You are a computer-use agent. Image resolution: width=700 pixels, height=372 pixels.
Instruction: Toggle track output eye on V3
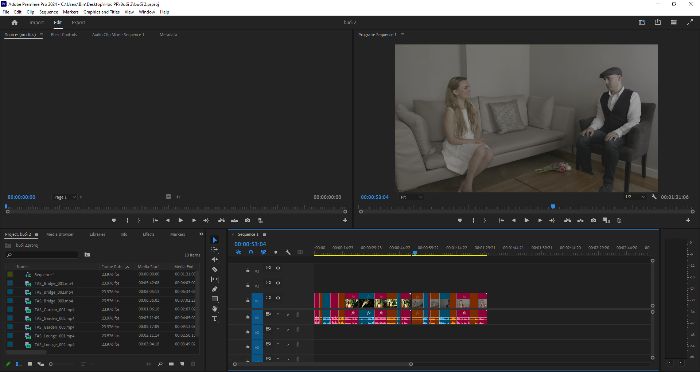pyautogui.click(x=278, y=268)
